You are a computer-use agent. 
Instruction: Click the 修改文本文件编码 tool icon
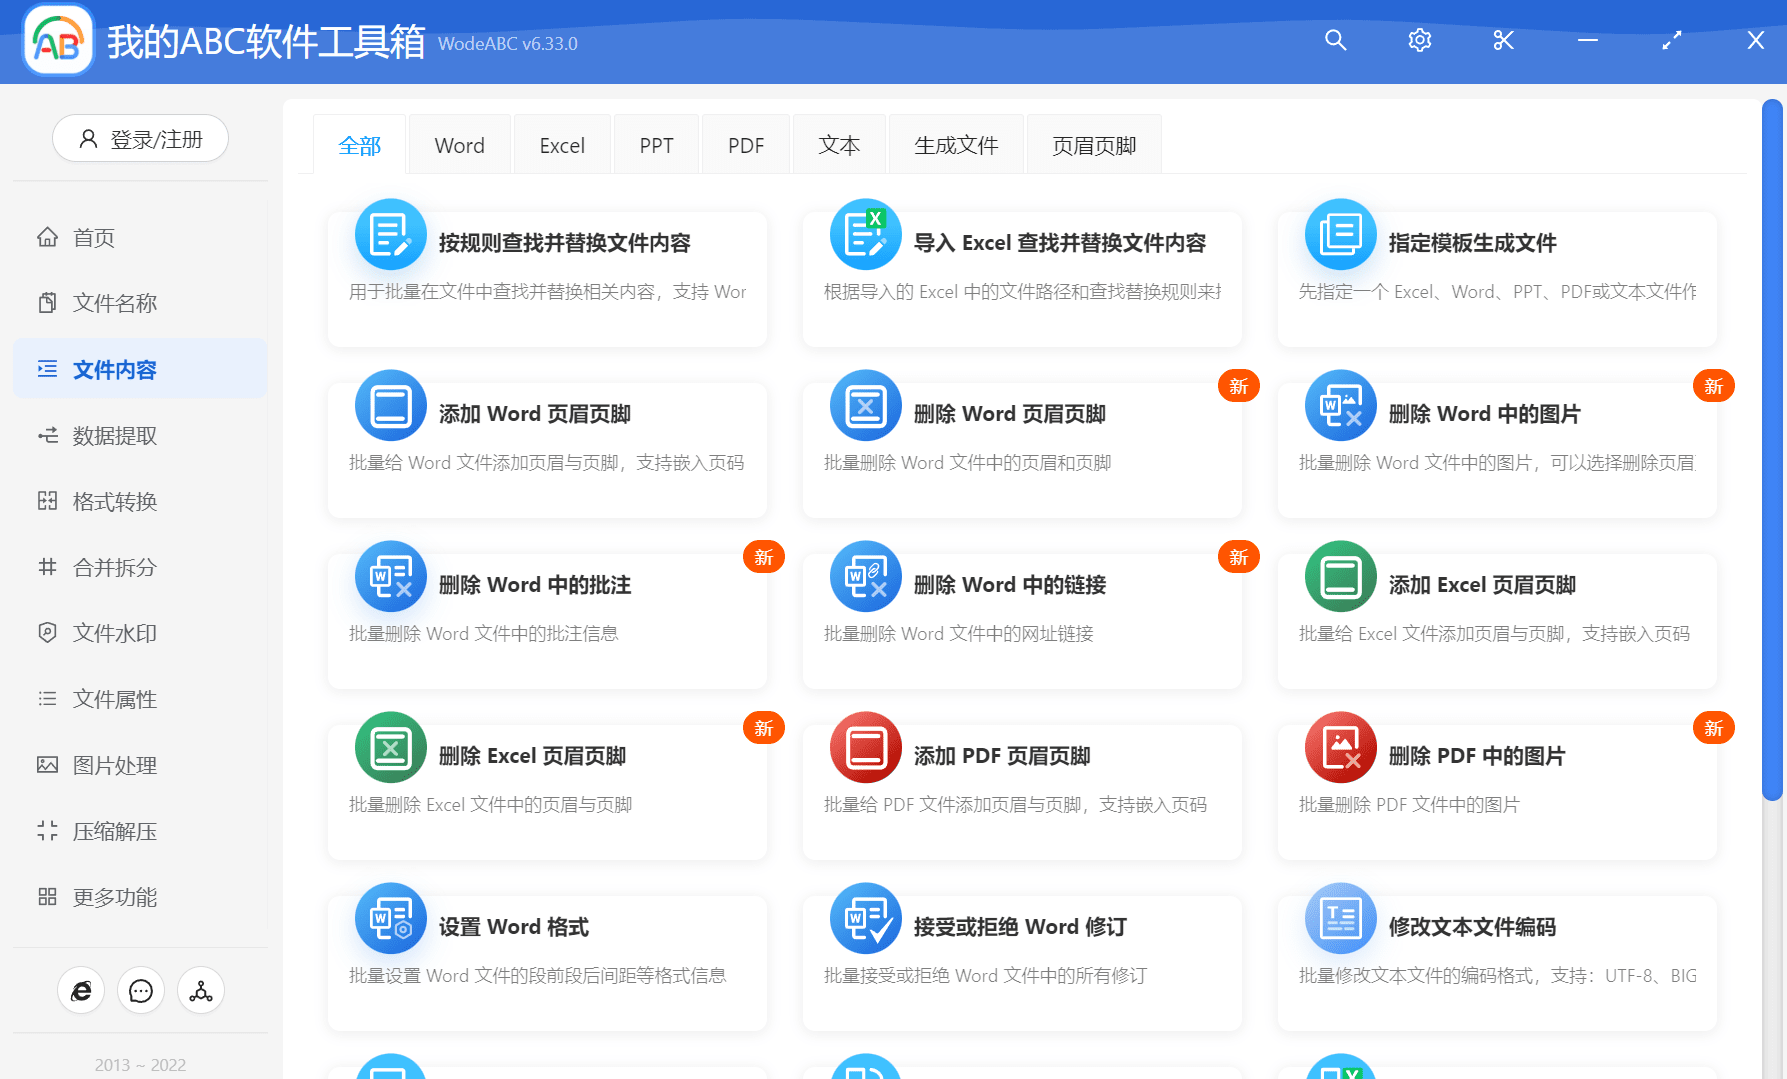(1340, 919)
